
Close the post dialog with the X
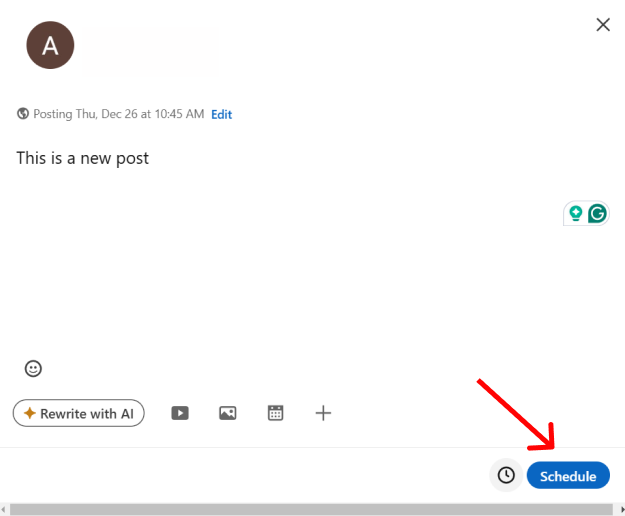coord(603,25)
